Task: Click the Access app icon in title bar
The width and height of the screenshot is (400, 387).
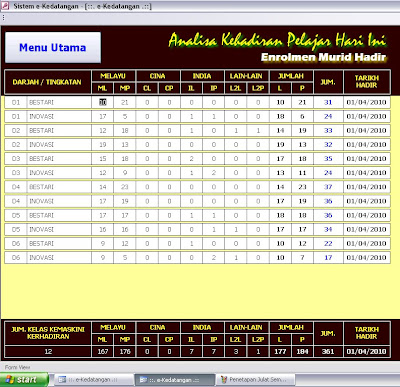Action: [x=5, y=6]
